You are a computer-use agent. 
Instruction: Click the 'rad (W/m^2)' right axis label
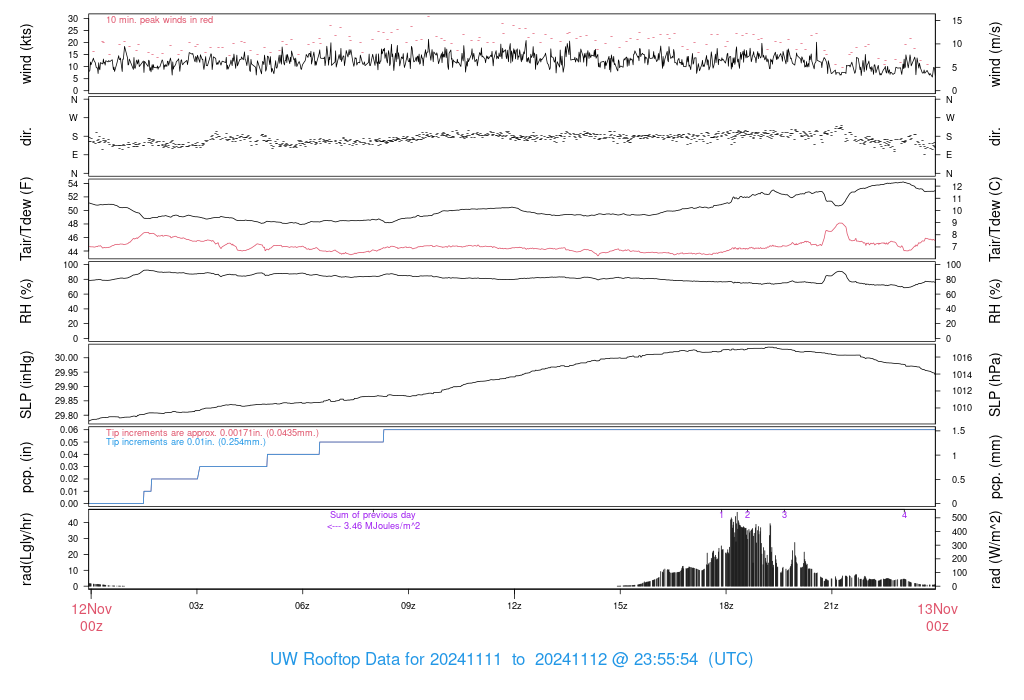[995, 548]
